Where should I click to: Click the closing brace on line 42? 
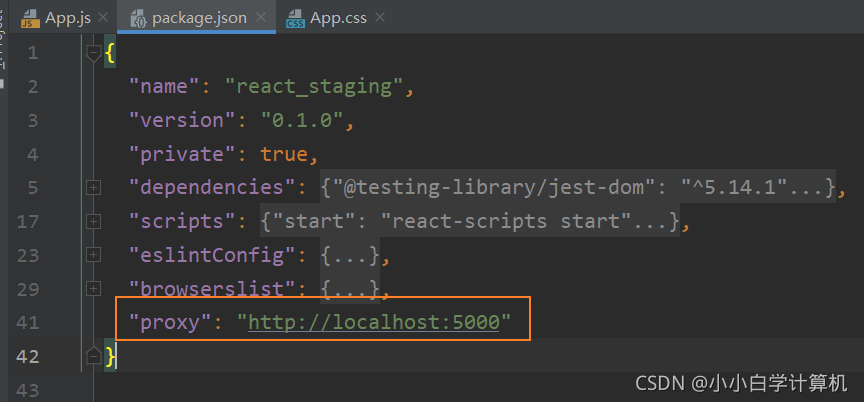tap(110, 356)
